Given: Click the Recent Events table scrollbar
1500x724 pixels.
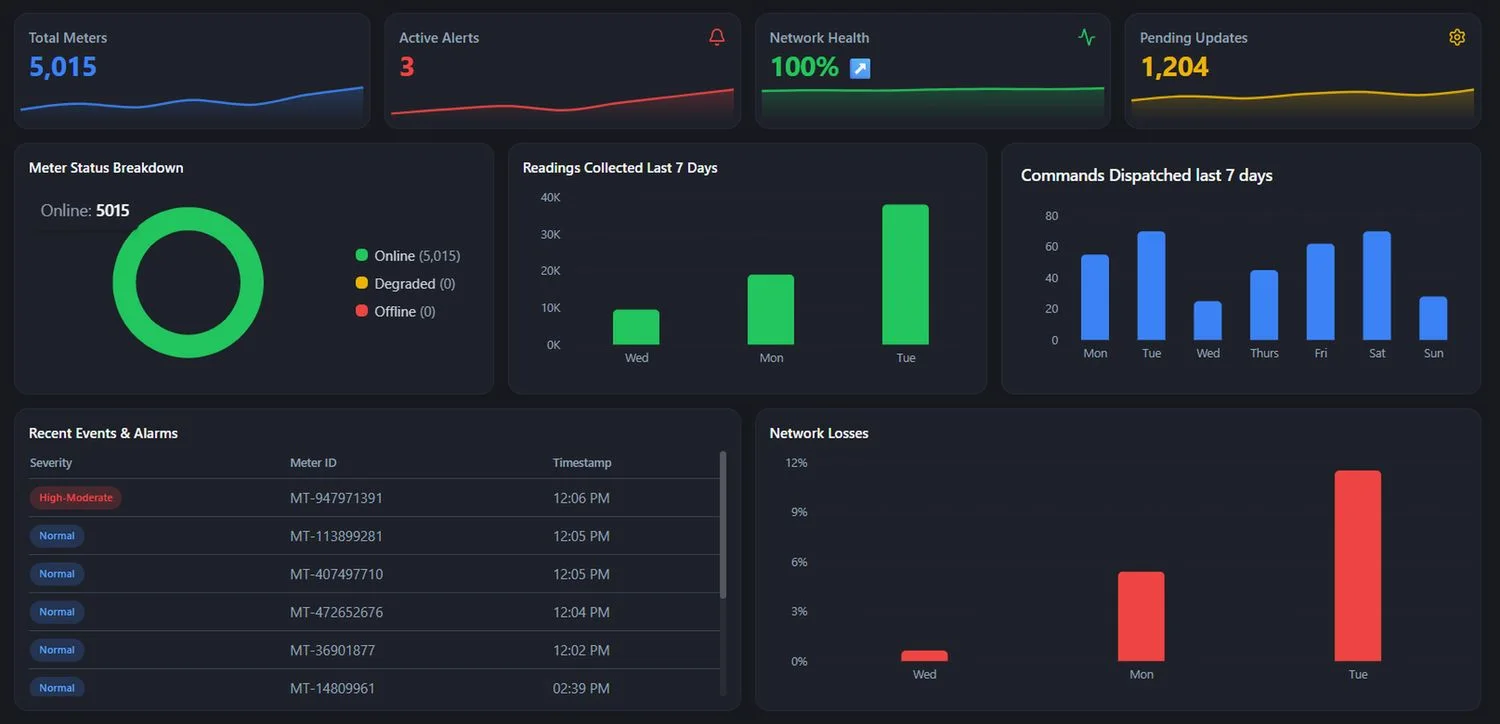Looking at the screenshot, I should 723,525.
